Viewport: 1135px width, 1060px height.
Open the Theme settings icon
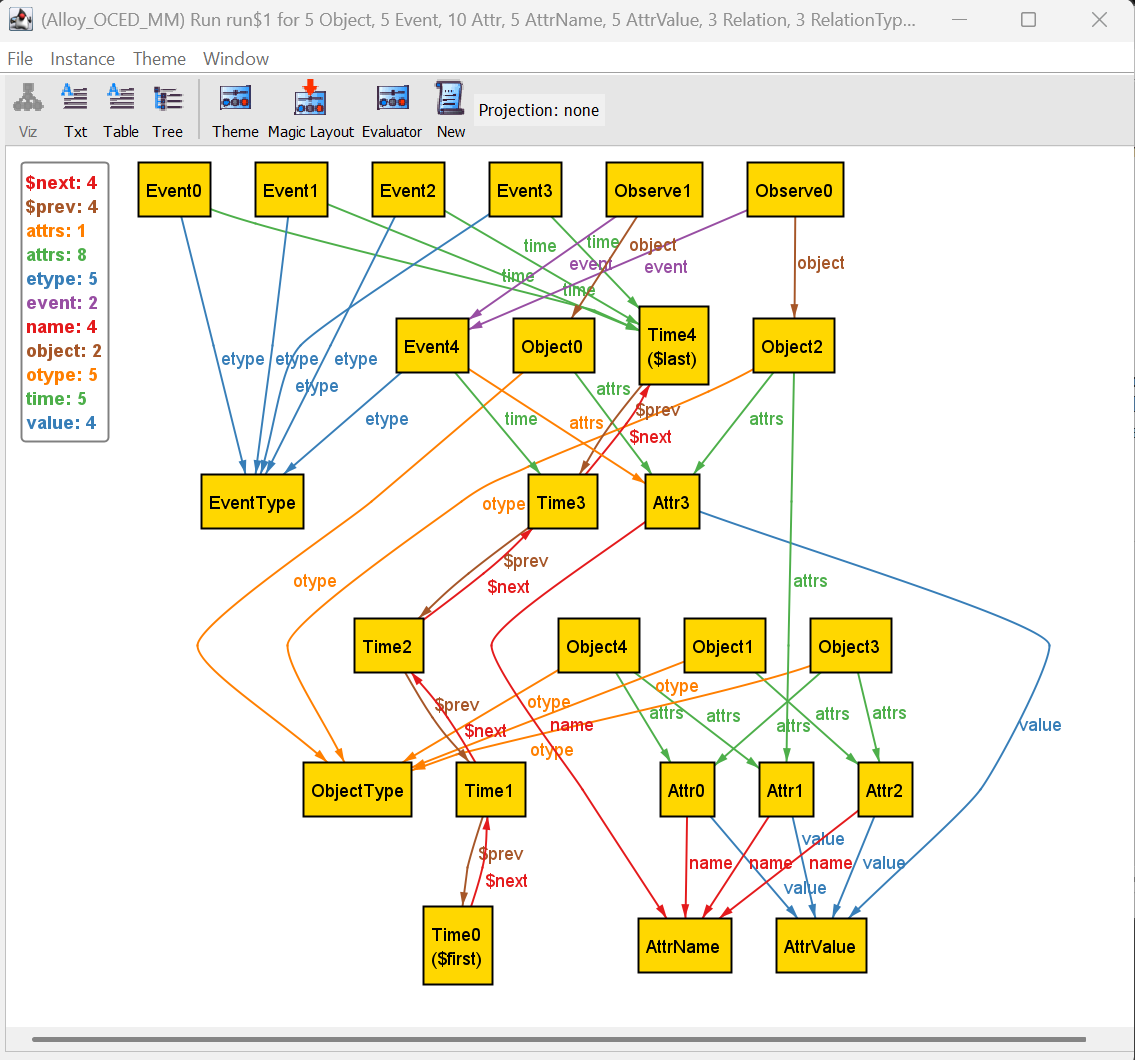(x=235, y=110)
